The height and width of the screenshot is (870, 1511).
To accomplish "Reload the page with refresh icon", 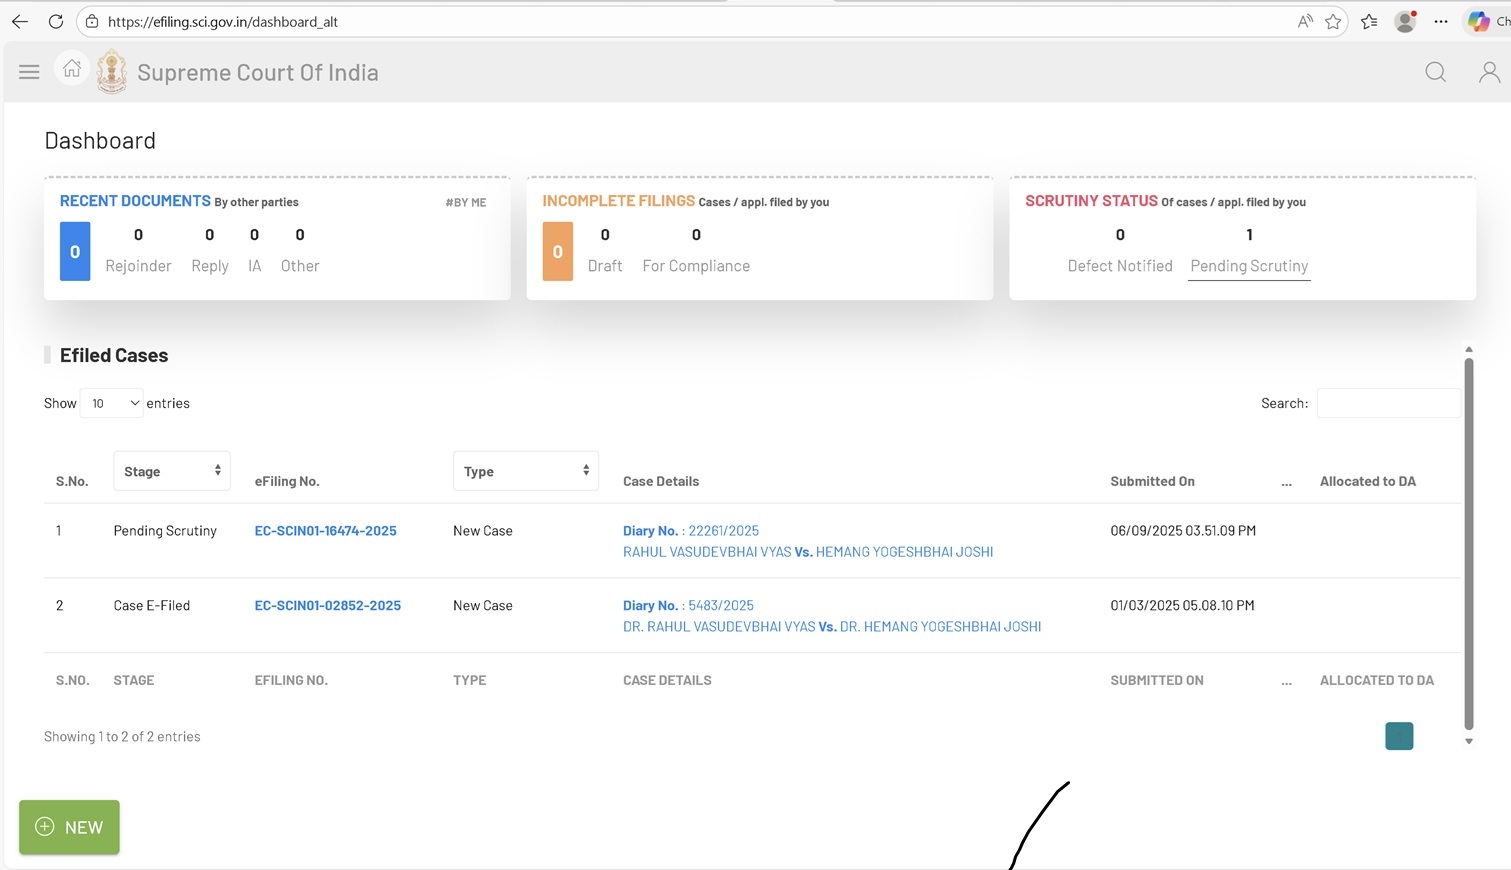I will point(56,21).
